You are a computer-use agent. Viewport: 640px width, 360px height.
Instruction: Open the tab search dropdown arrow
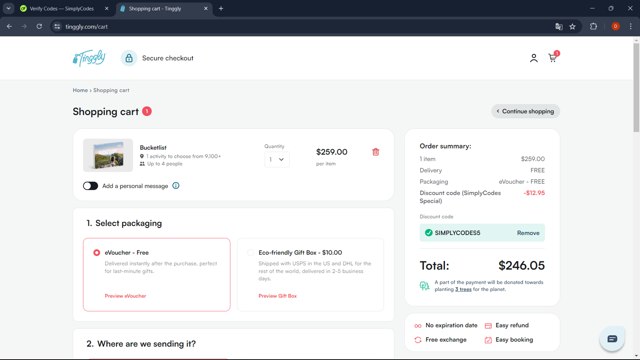point(8,8)
